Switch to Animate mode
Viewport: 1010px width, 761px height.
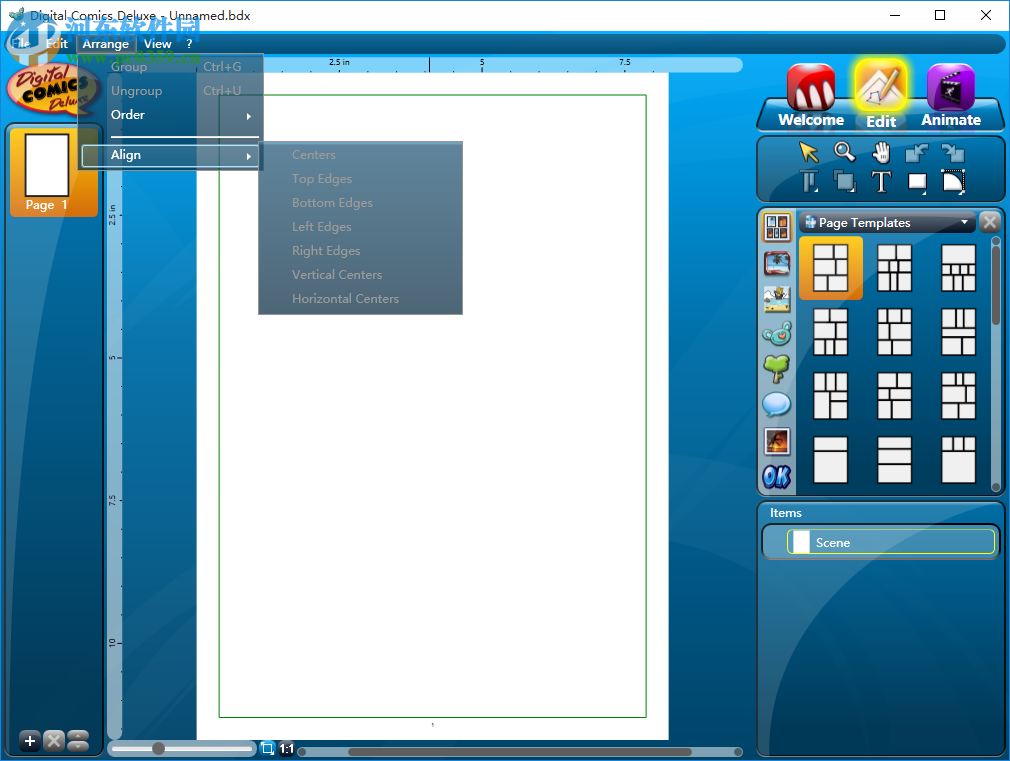tap(951, 97)
